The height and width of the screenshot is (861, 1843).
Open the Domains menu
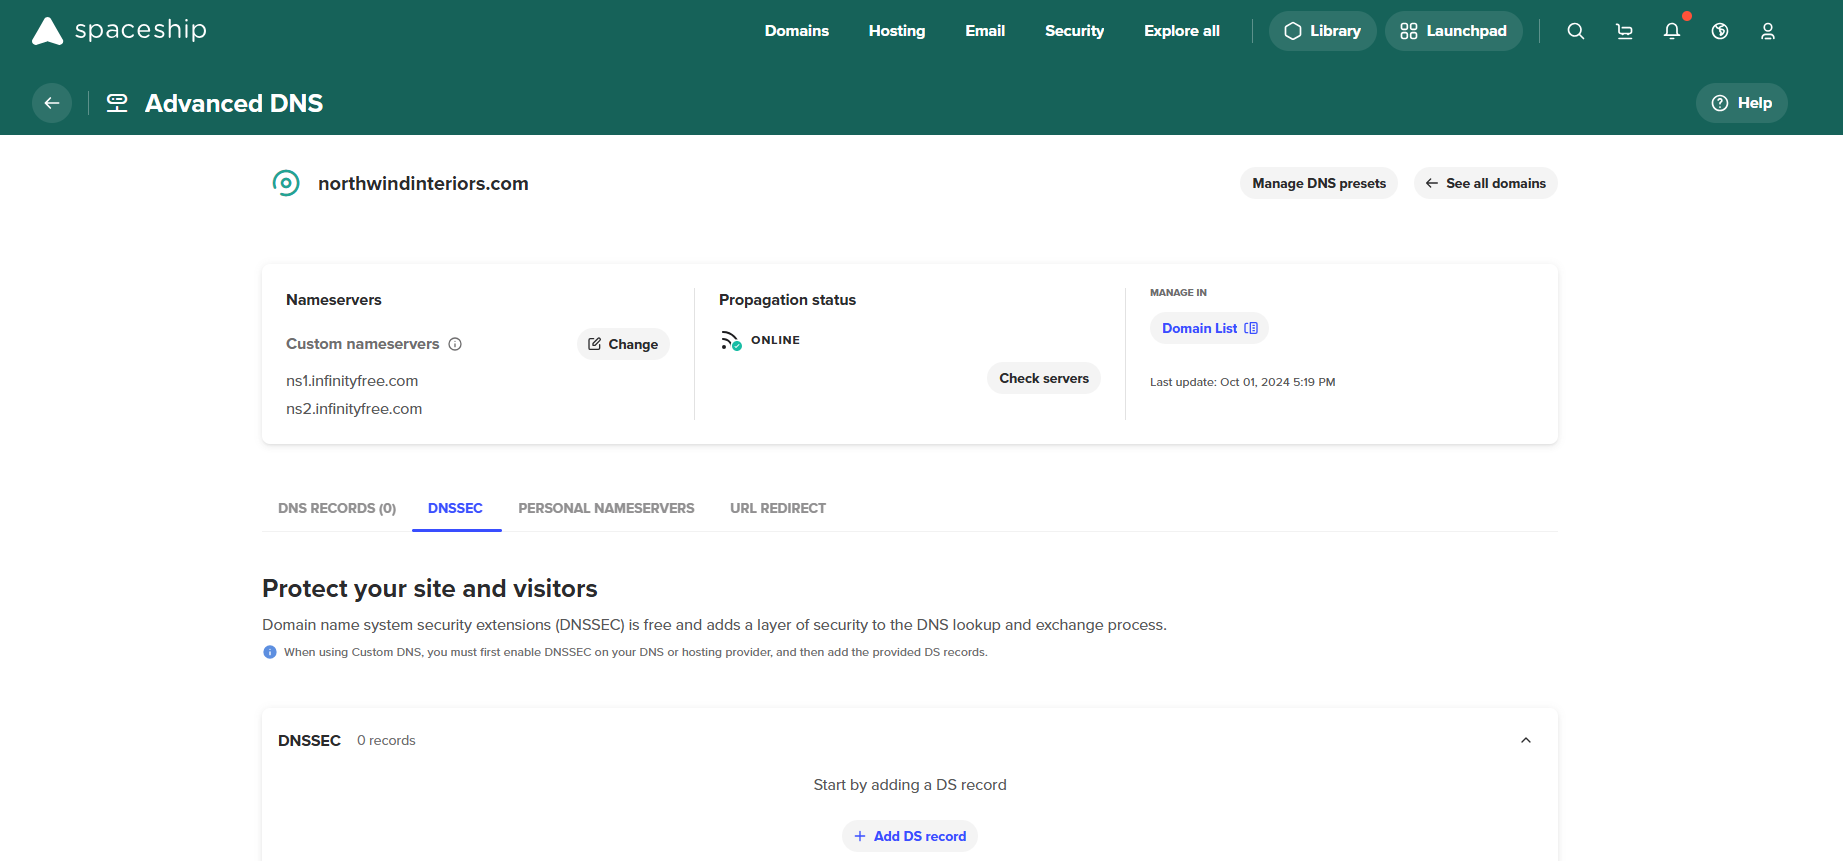click(796, 31)
